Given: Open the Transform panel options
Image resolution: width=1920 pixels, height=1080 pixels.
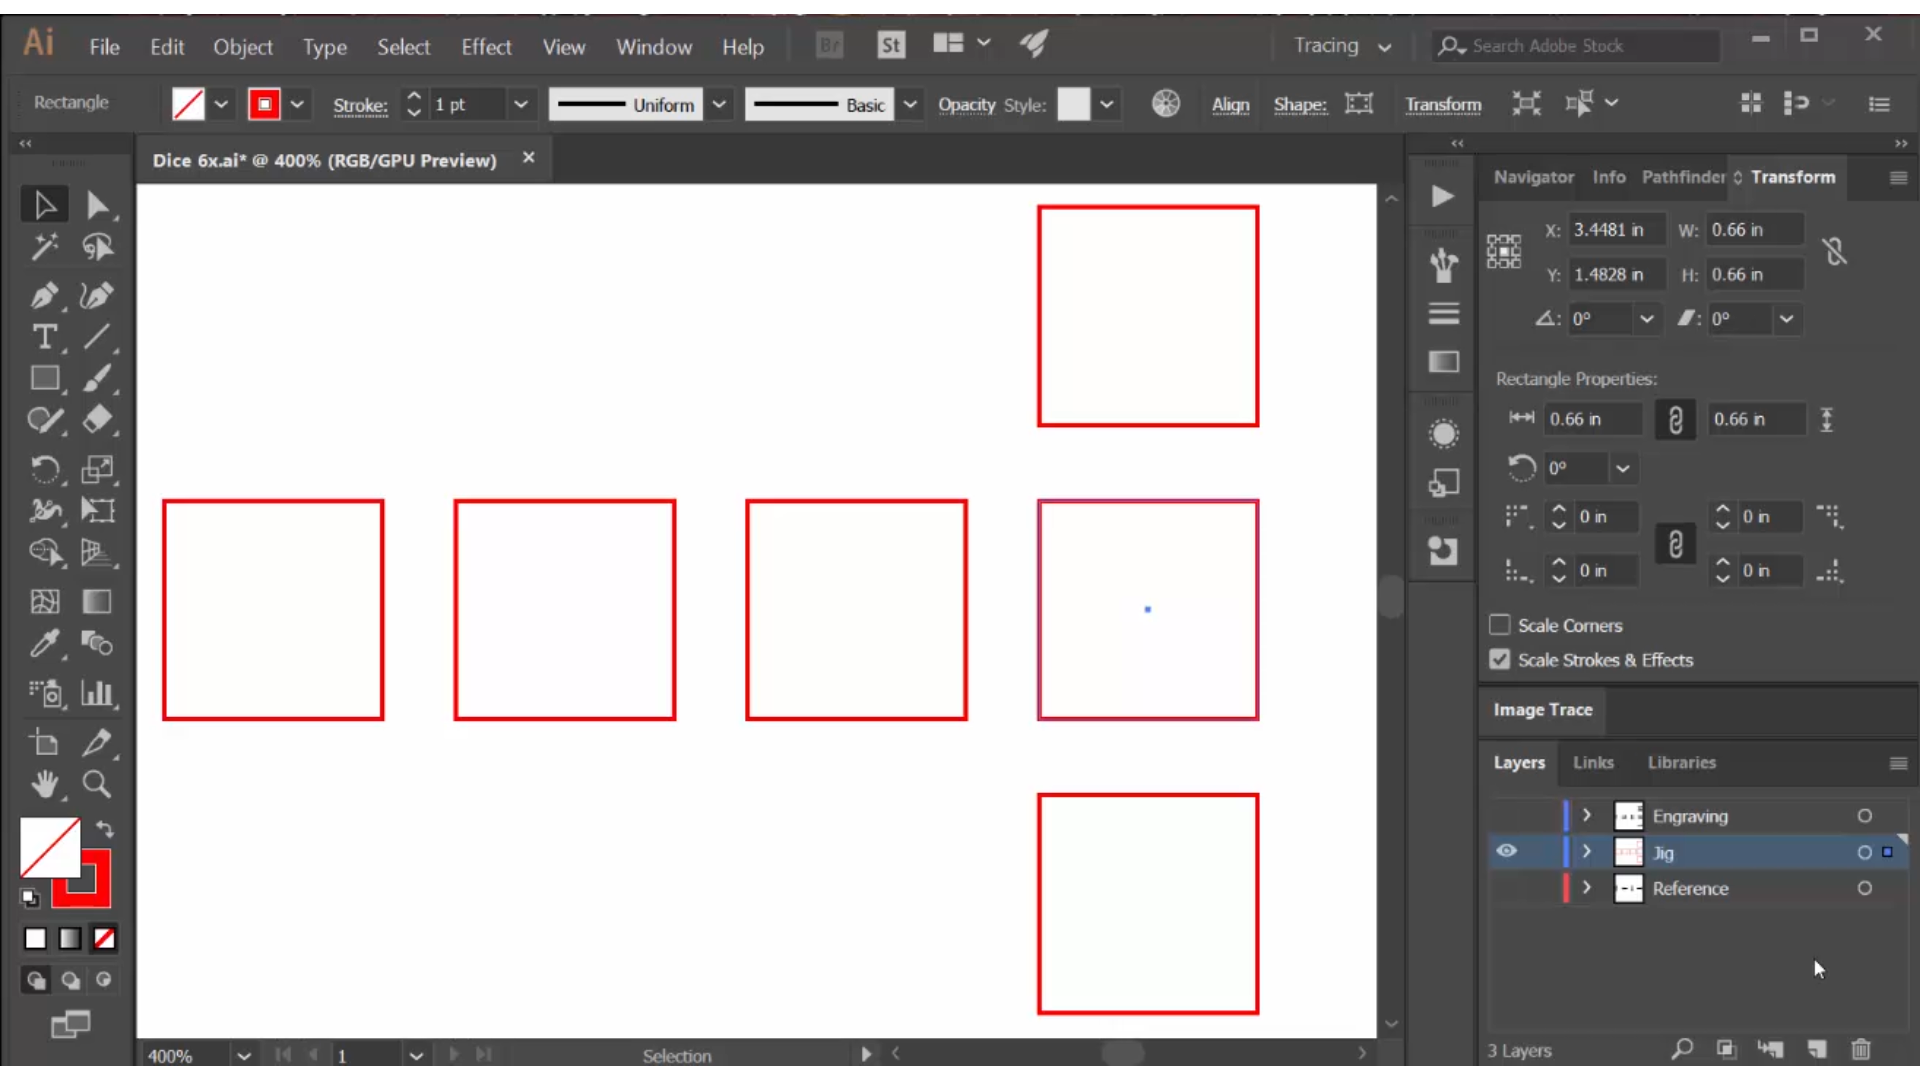Looking at the screenshot, I should [x=1896, y=175].
